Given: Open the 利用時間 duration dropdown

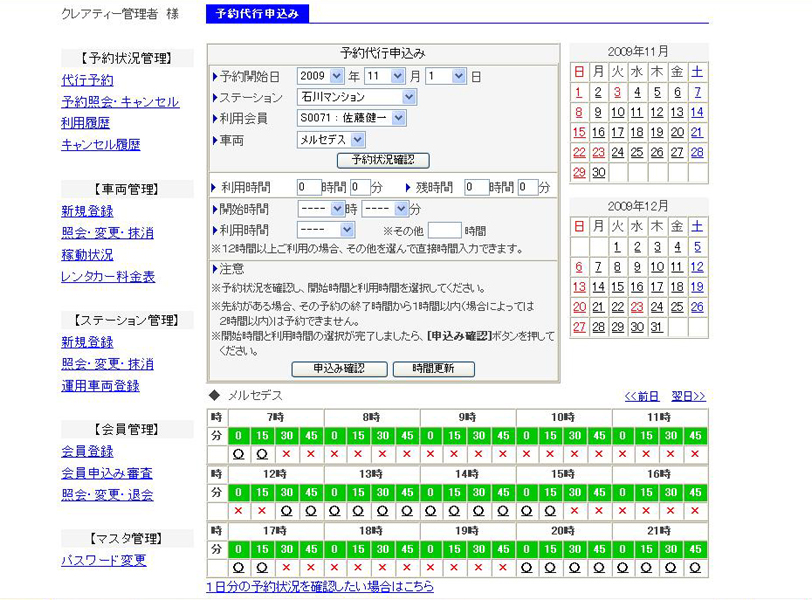Looking at the screenshot, I should click(x=326, y=229).
